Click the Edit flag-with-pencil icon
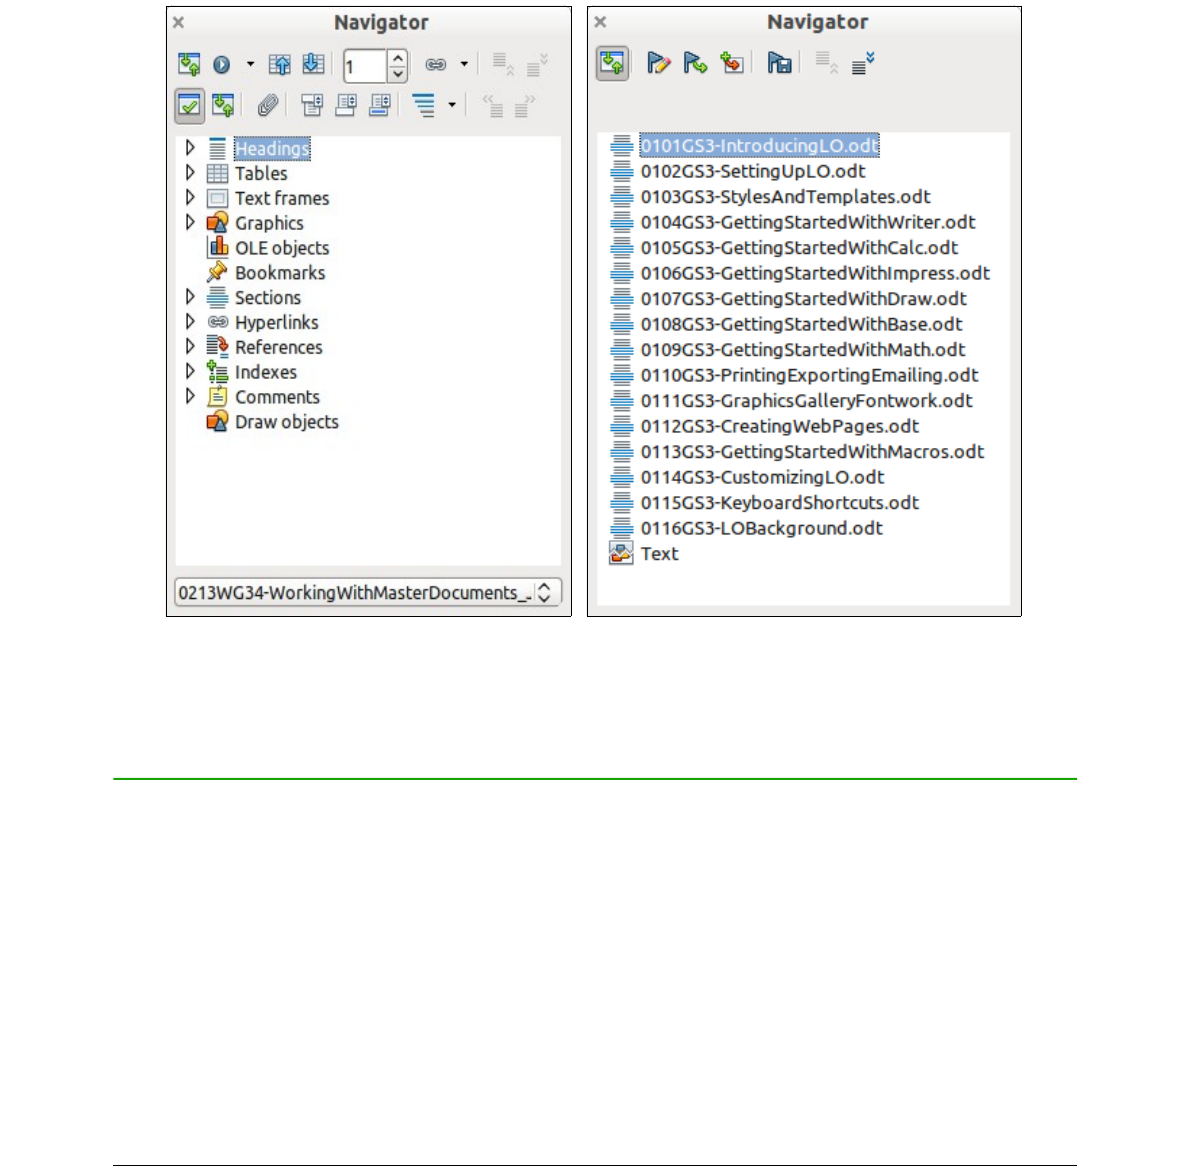Image resolution: width=1190 pixels, height=1166 pixels. click(658, 63)
